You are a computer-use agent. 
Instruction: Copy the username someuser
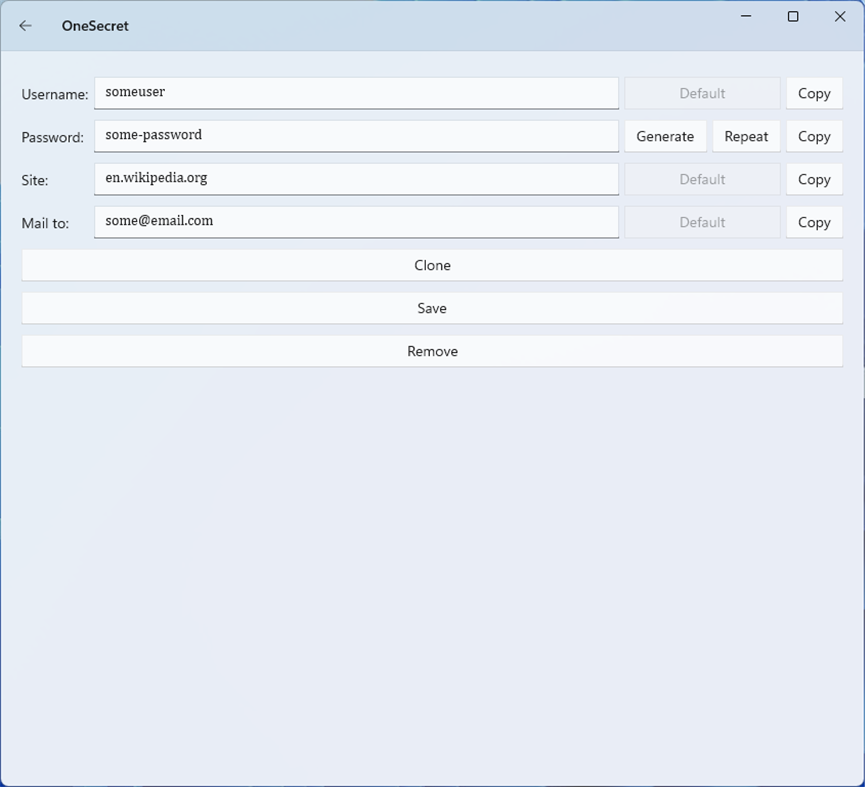point(814,93)
